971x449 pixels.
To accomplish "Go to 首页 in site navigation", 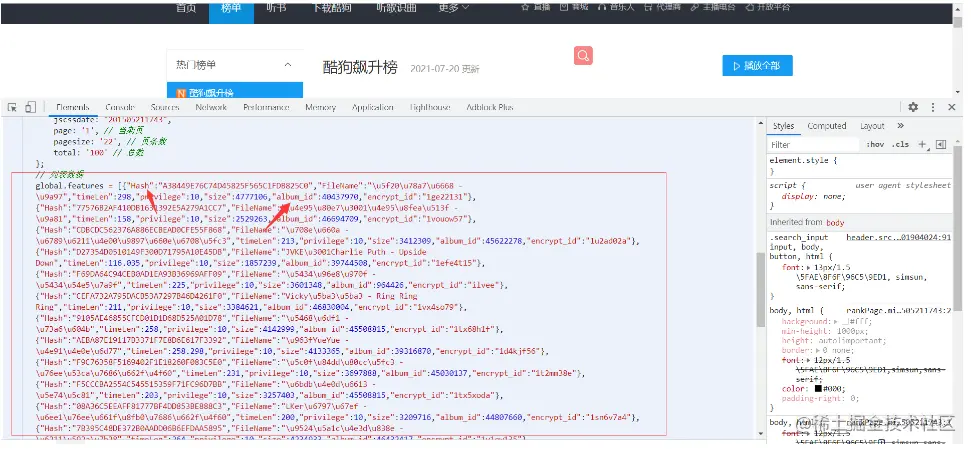I will (186, 7).
